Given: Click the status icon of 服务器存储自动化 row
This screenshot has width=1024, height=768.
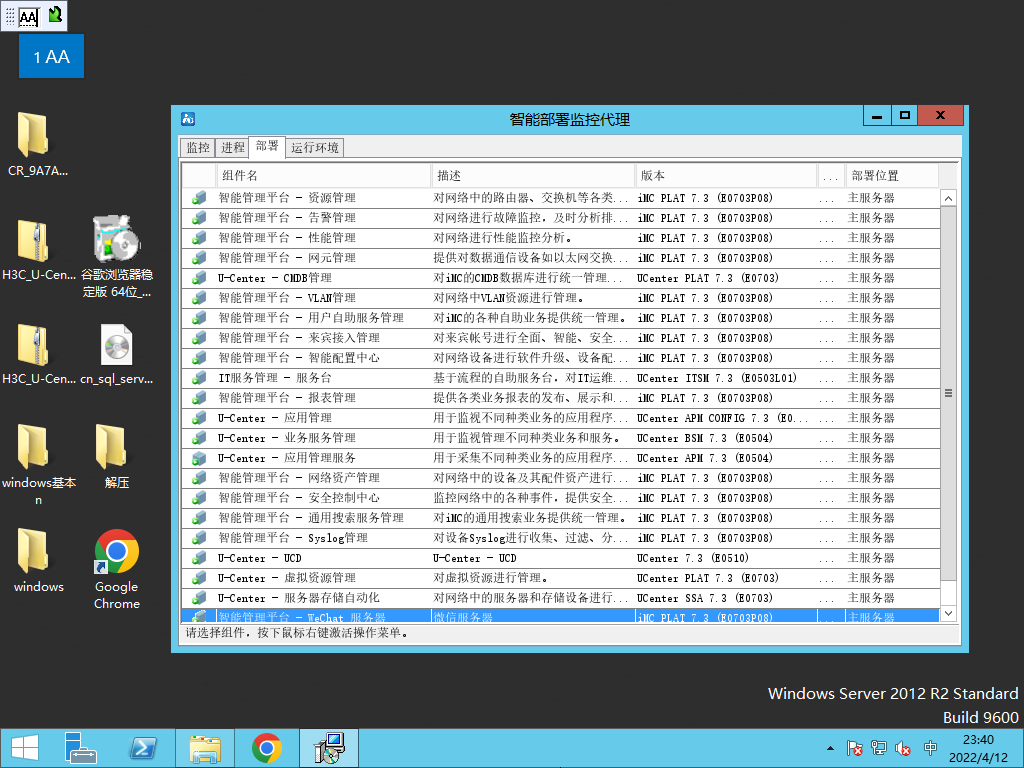Looking at the screenshot, I should (x=199, y=598).
